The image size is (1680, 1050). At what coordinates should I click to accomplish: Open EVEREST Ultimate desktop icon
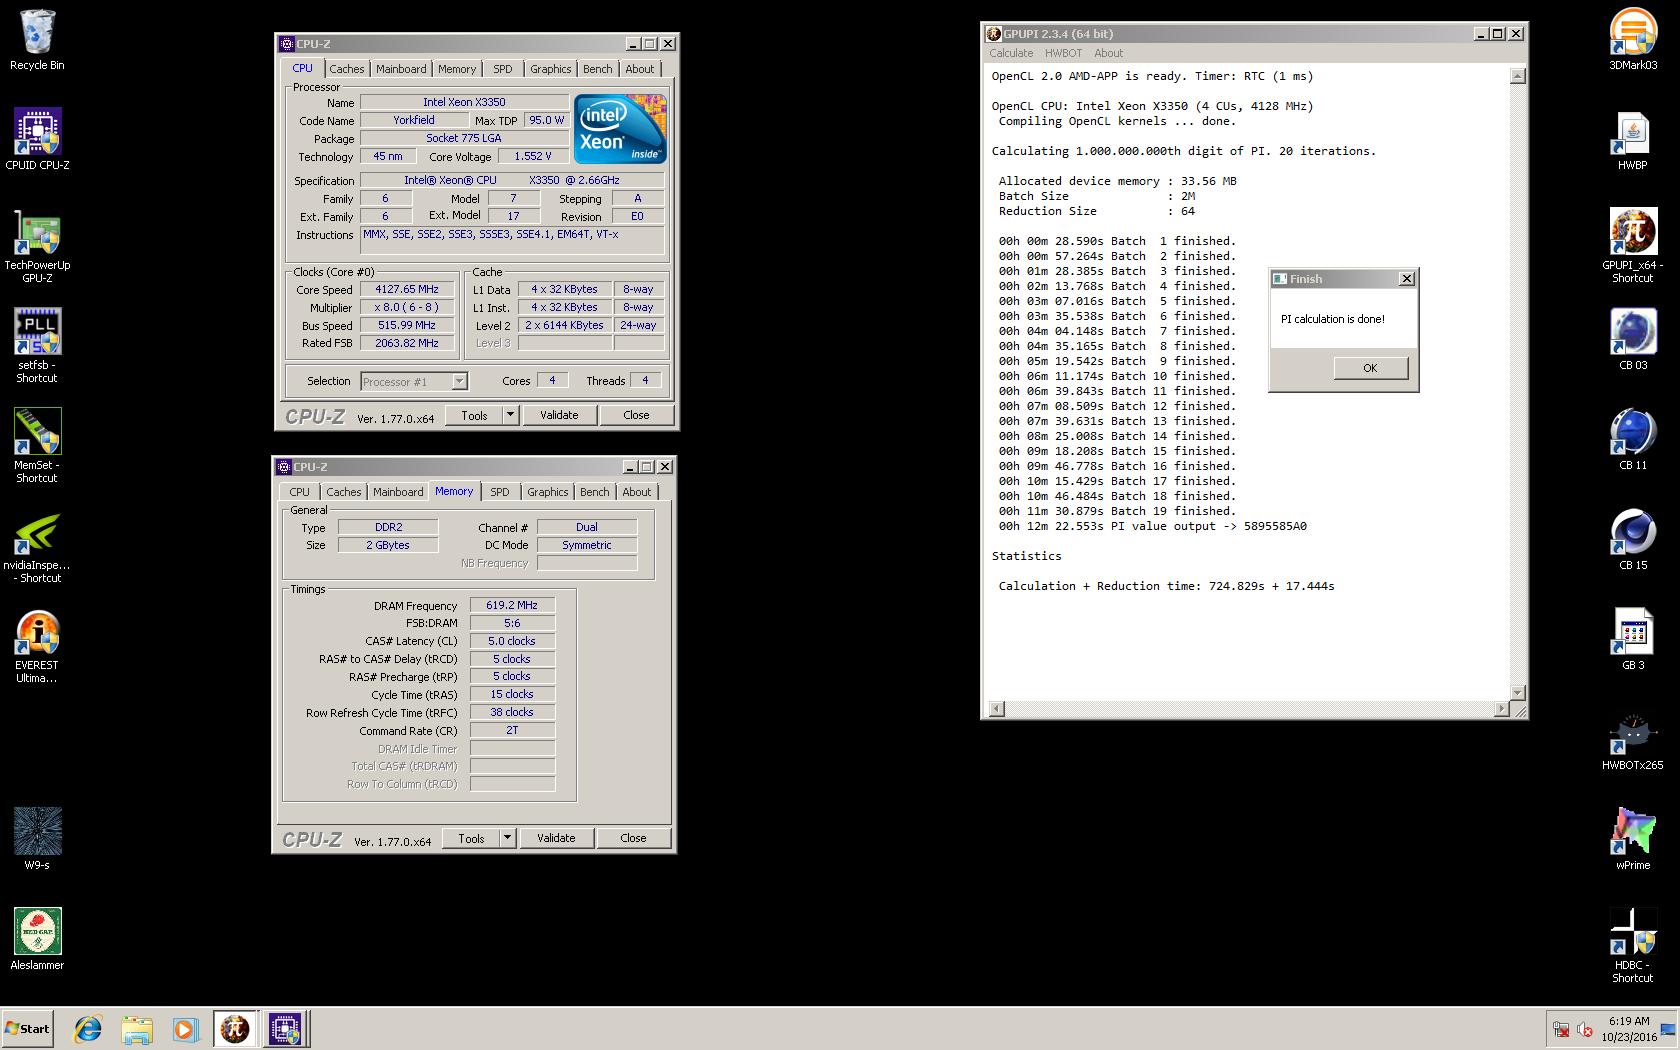[37, 646]
